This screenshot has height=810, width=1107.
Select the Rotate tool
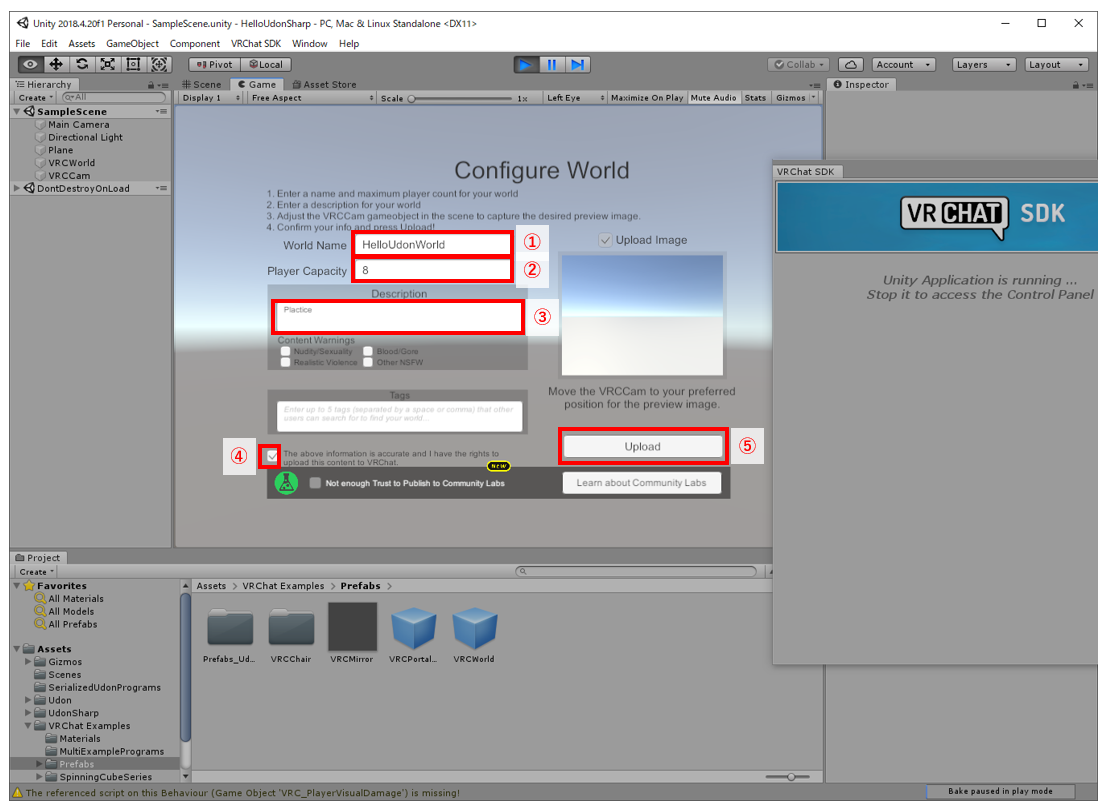[82, 64]
